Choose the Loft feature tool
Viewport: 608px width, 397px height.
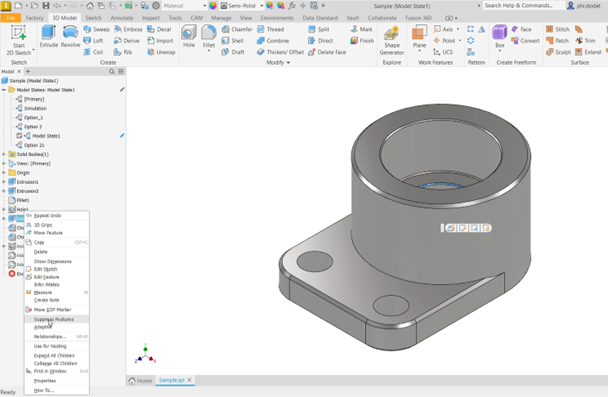click(x=93, y=40)
